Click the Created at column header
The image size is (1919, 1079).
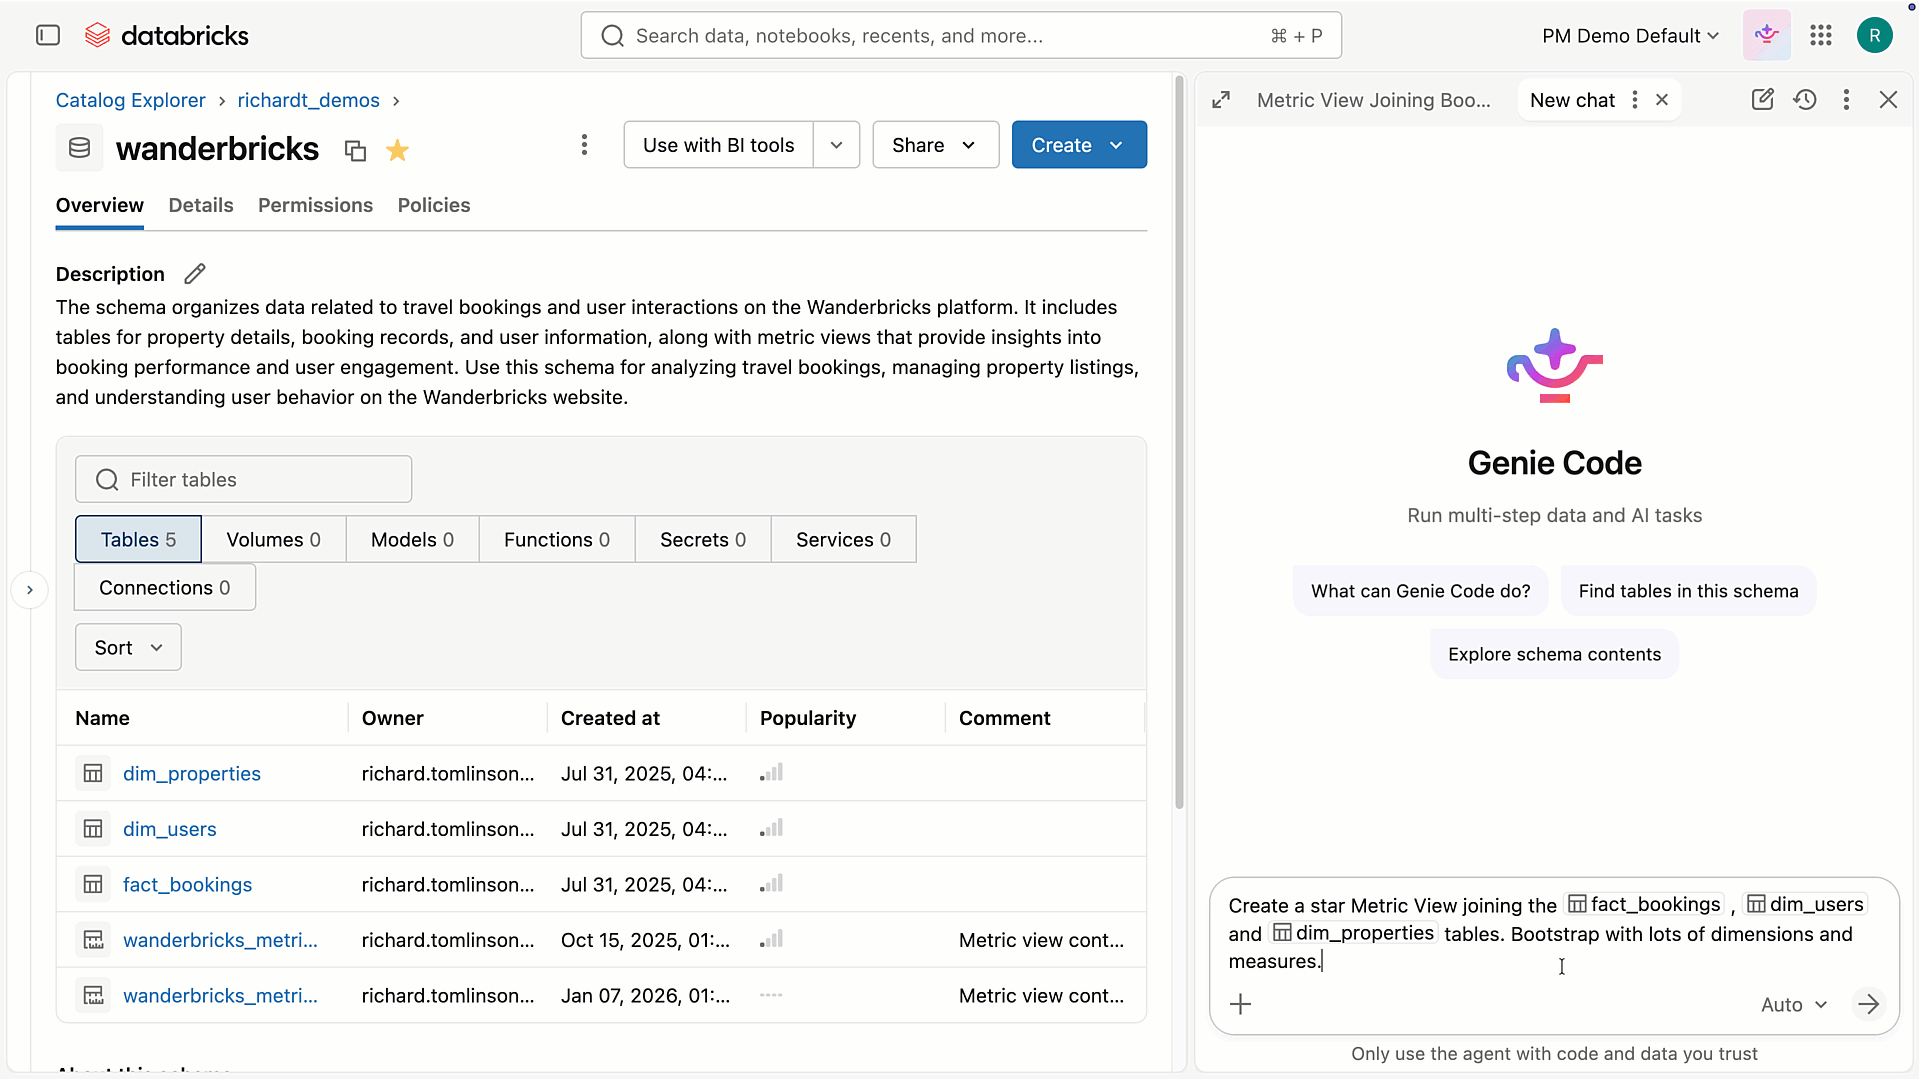(610, 718)
